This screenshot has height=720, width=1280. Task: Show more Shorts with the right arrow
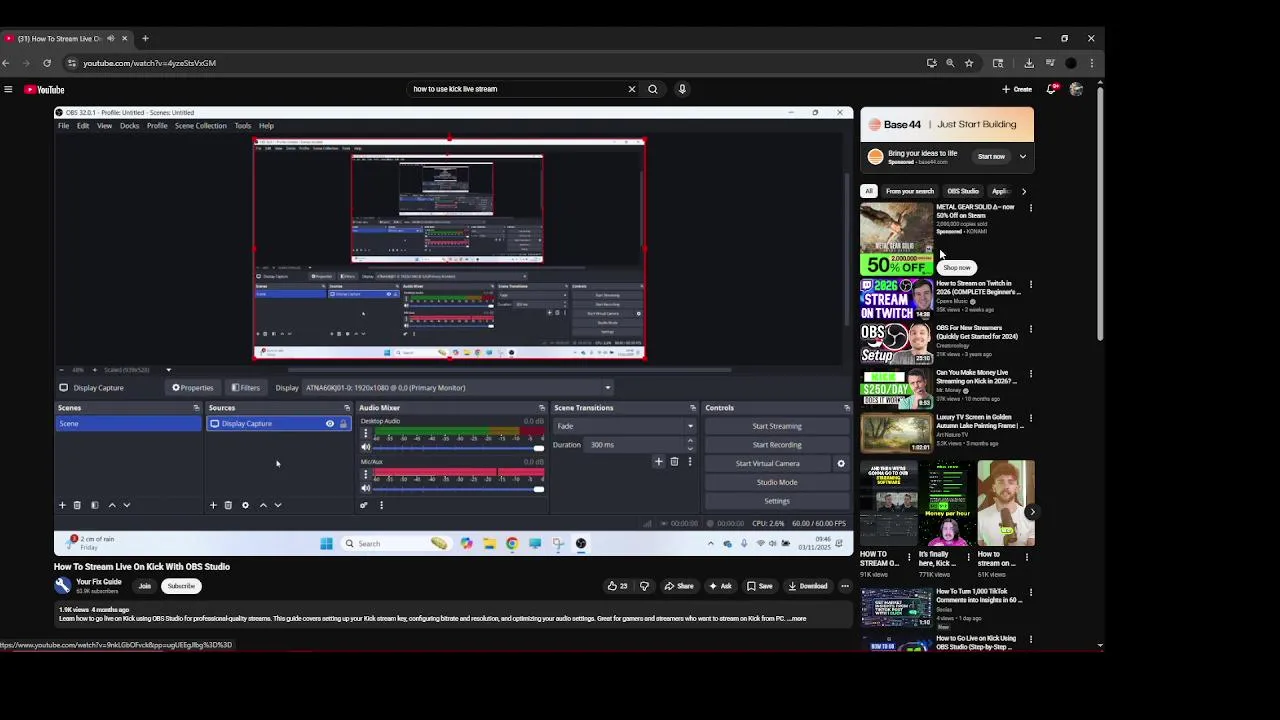tap(1031, 512)
